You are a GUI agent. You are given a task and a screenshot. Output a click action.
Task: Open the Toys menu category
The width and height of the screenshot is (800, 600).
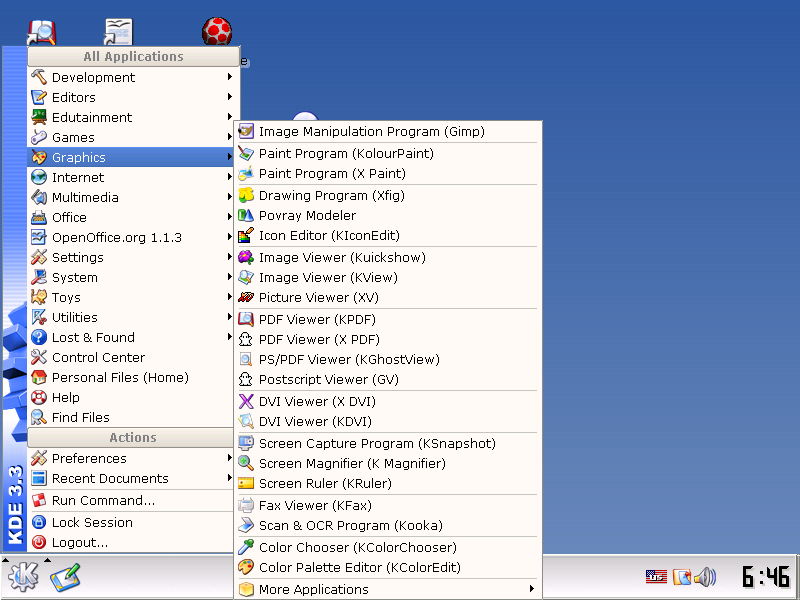[x=131, y=297]
